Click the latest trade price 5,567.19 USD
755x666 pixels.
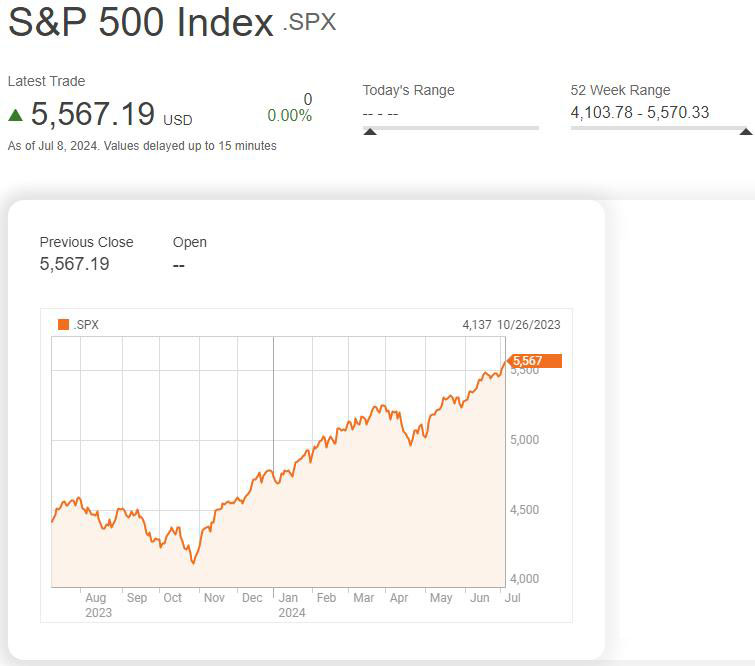(x=111, y=115)
